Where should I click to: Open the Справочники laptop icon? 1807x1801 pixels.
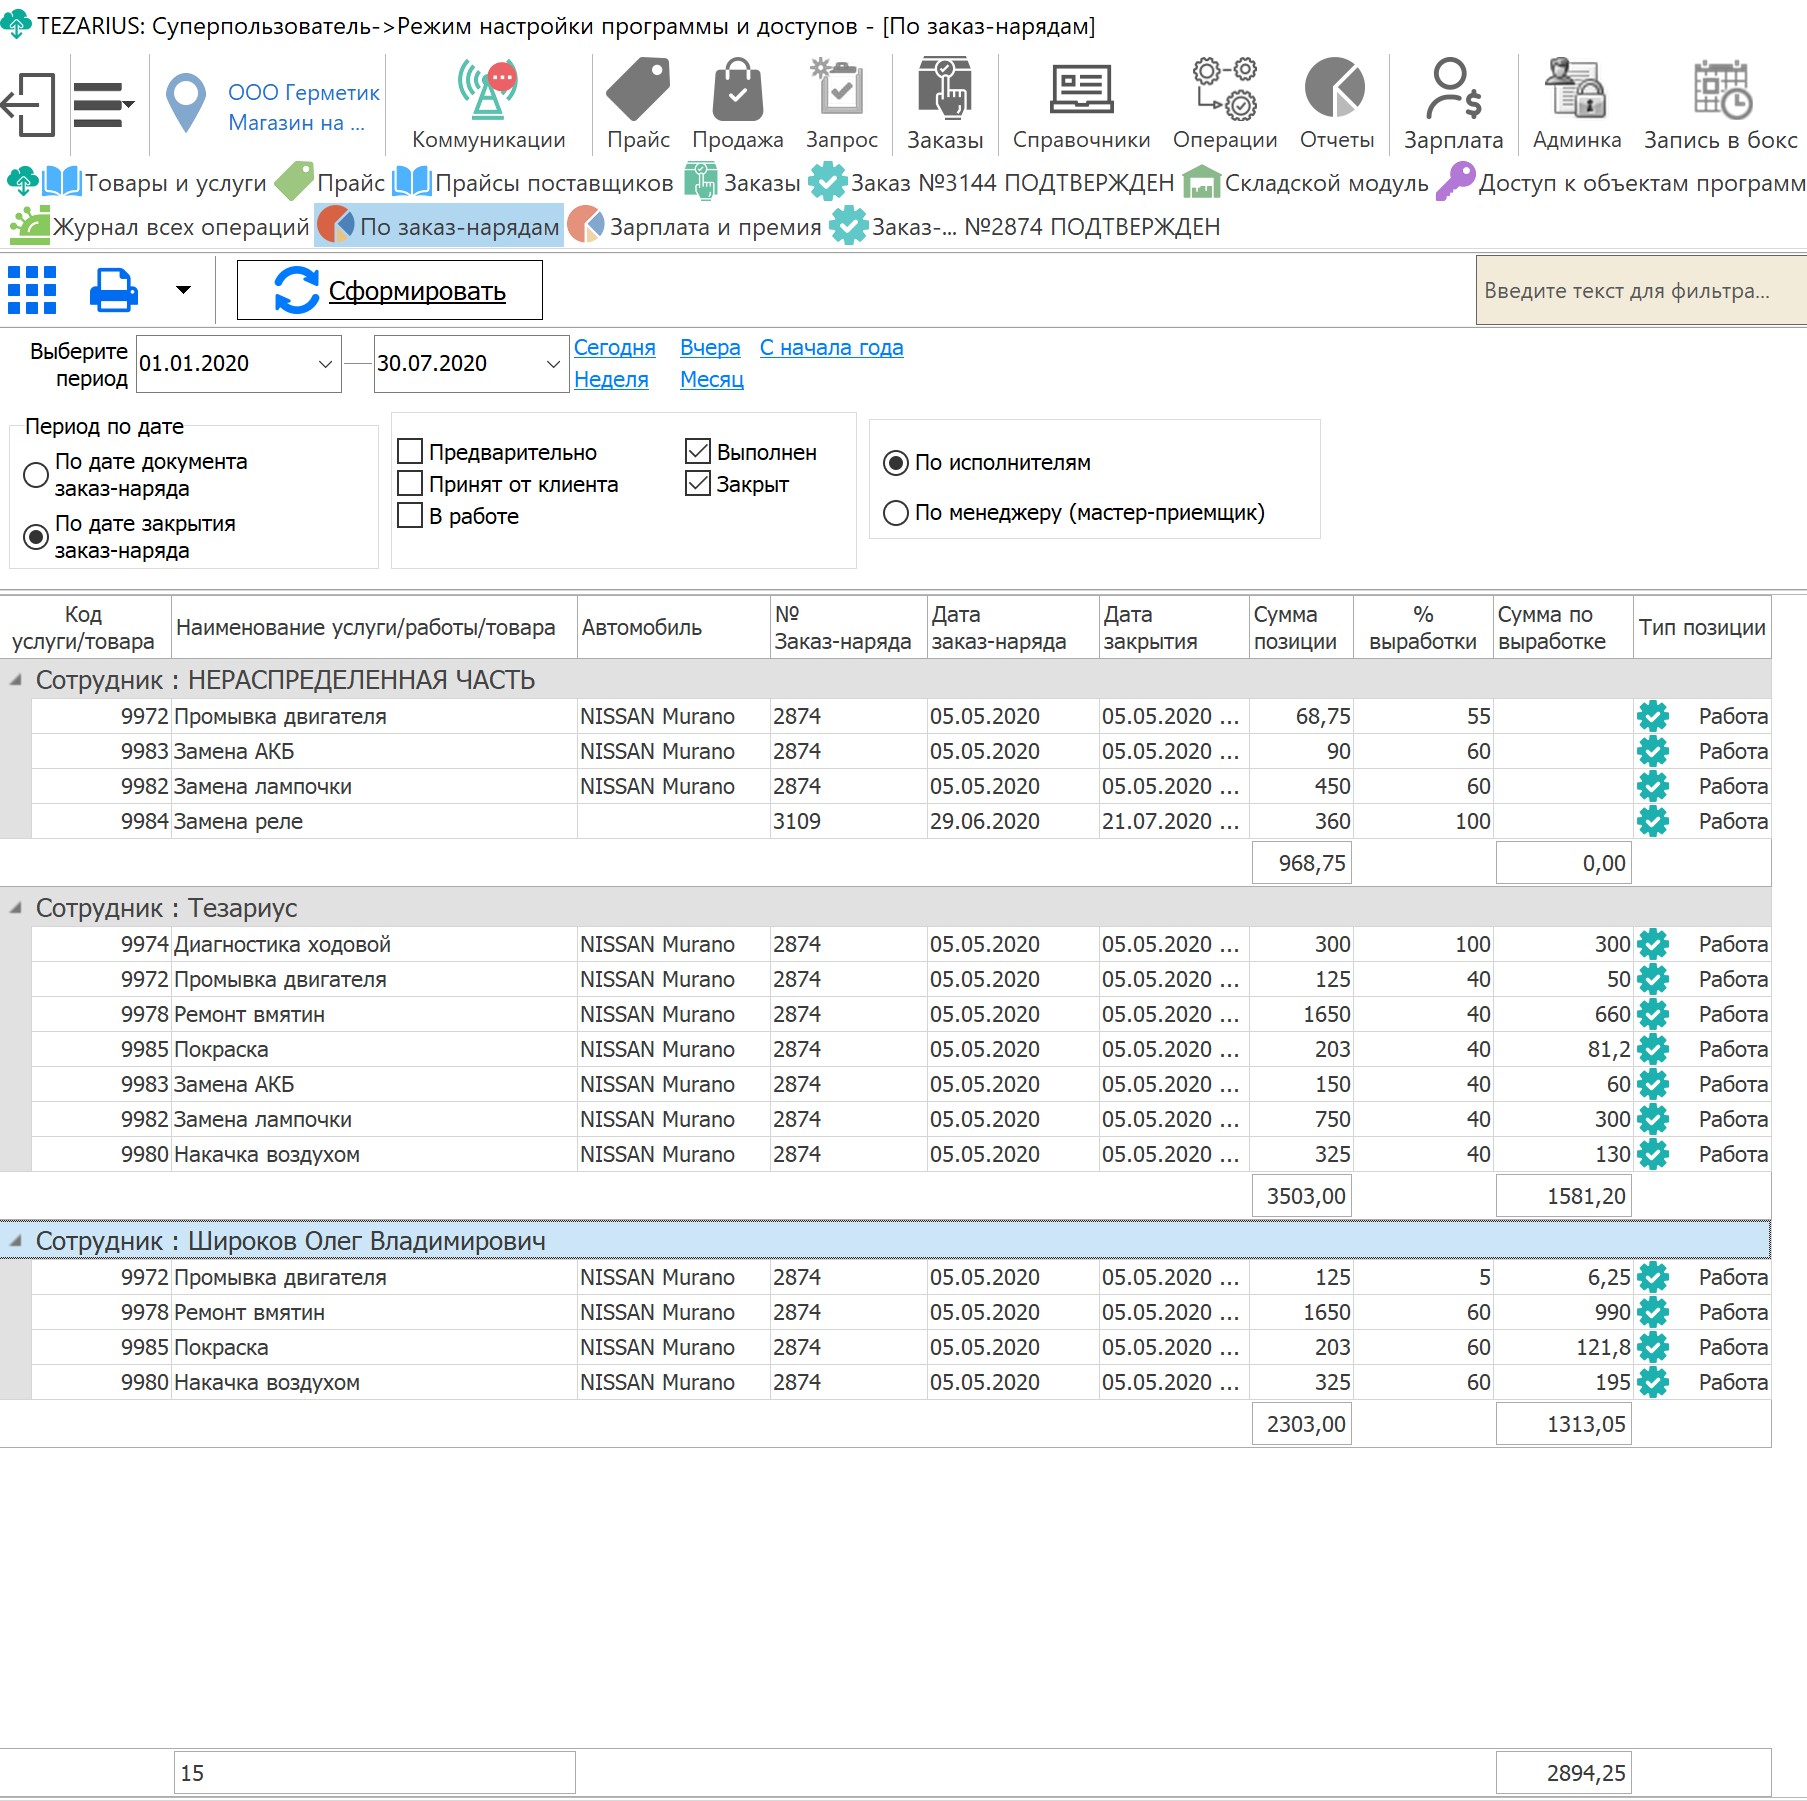pos(1081,90)
